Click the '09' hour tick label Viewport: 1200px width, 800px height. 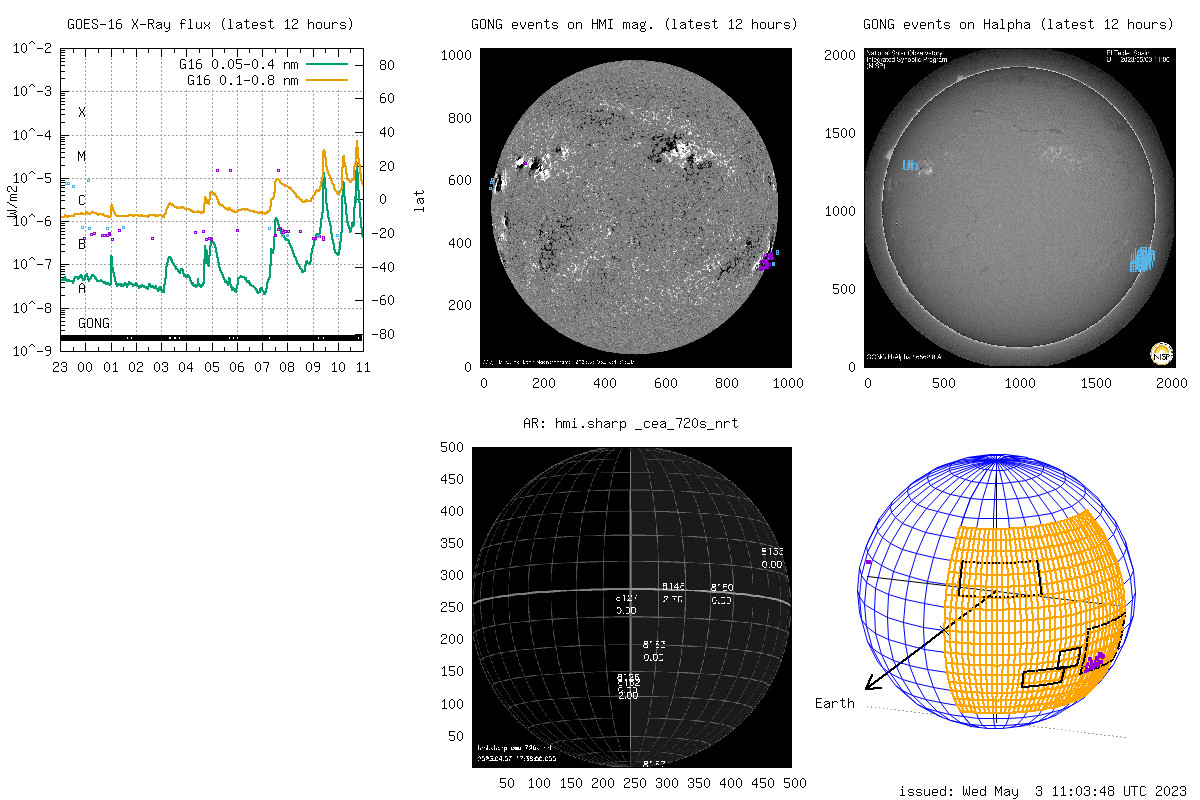click(x=313, y=368)
